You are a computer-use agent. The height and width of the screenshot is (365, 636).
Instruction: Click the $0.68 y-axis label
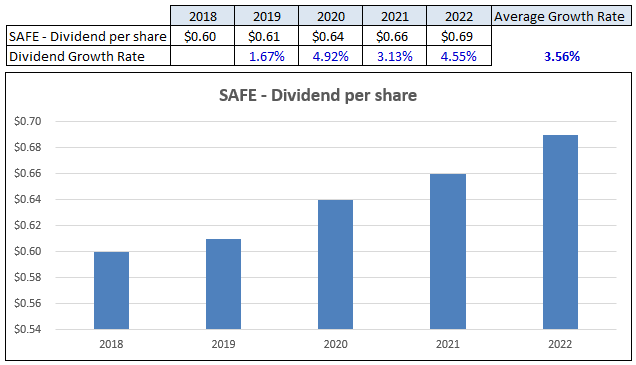28,147
